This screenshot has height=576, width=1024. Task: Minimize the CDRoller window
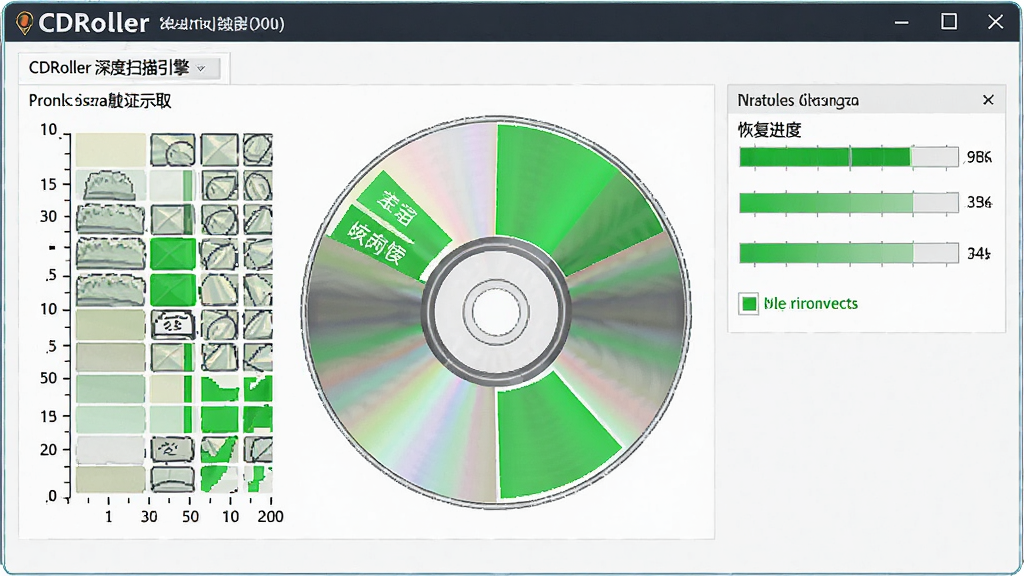pos(902,22)
